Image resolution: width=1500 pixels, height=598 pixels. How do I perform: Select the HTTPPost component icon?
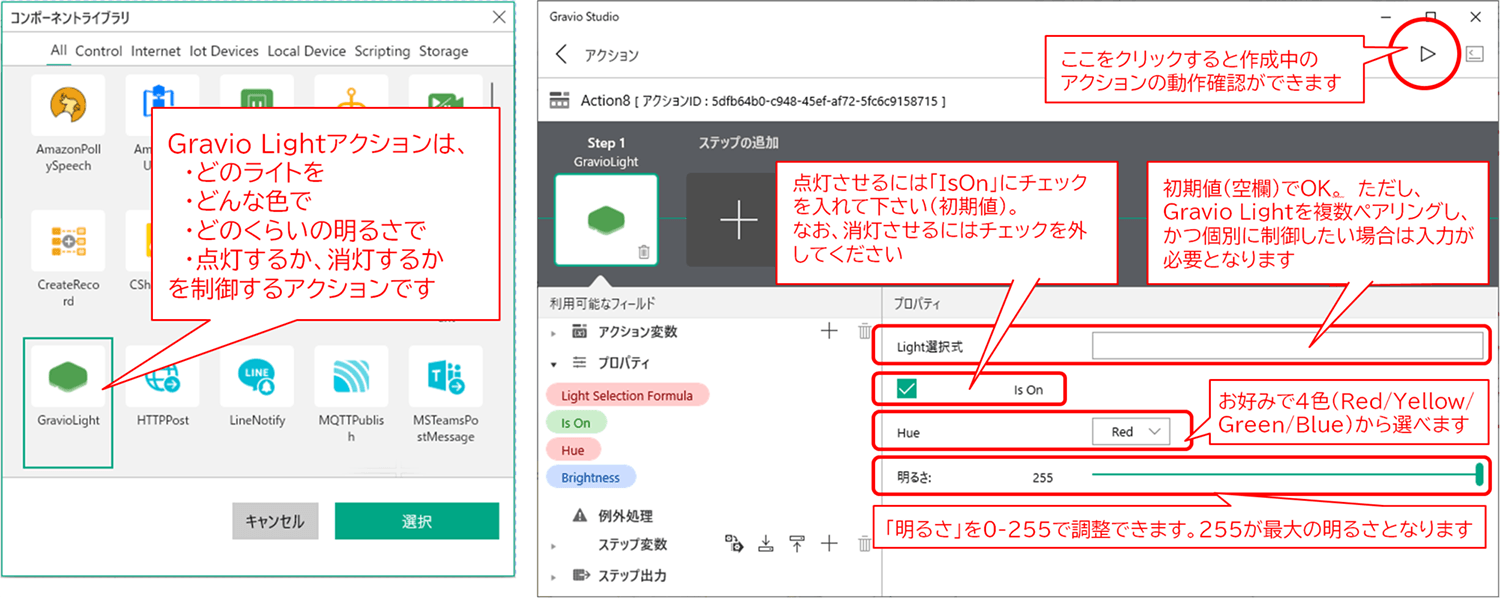coord(163,376)
